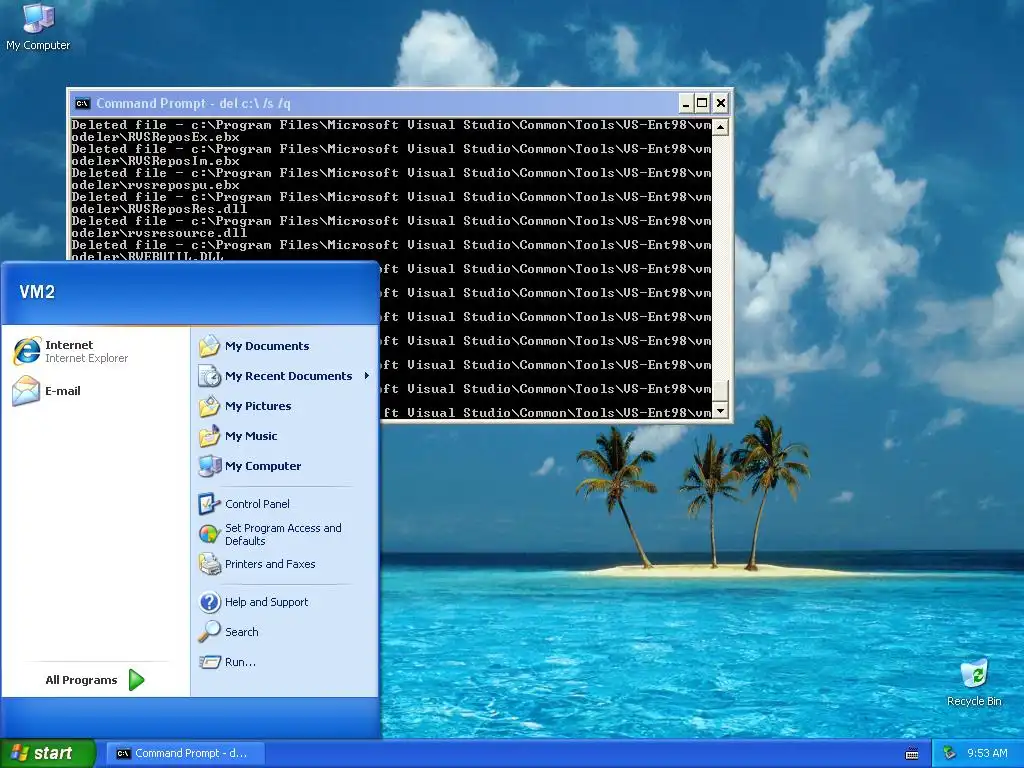This screenshot has width=1024, height=768.
Task: Click the line ending in RVSReposEx.ebx
Action: coord(155,137)
